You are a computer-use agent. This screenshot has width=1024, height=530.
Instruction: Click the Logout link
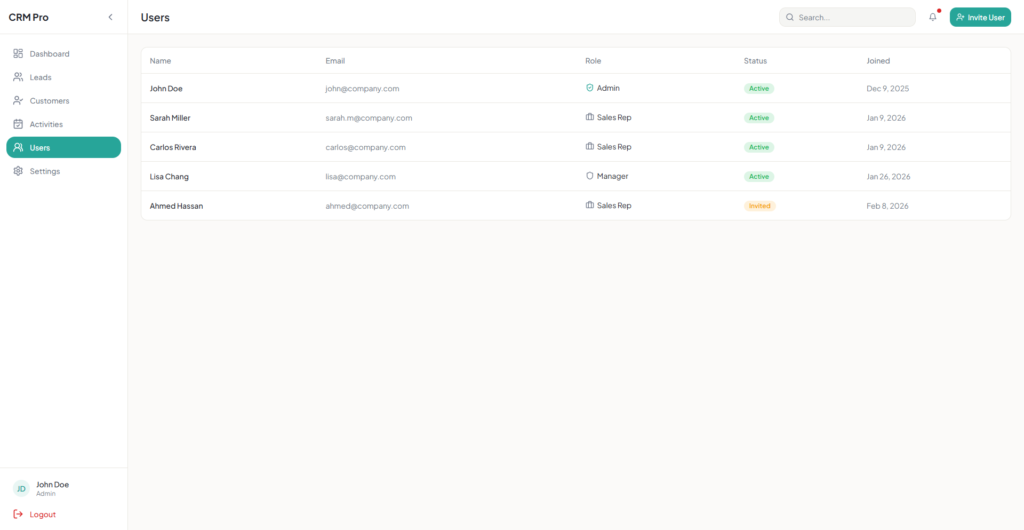click(x=42, y=514)
